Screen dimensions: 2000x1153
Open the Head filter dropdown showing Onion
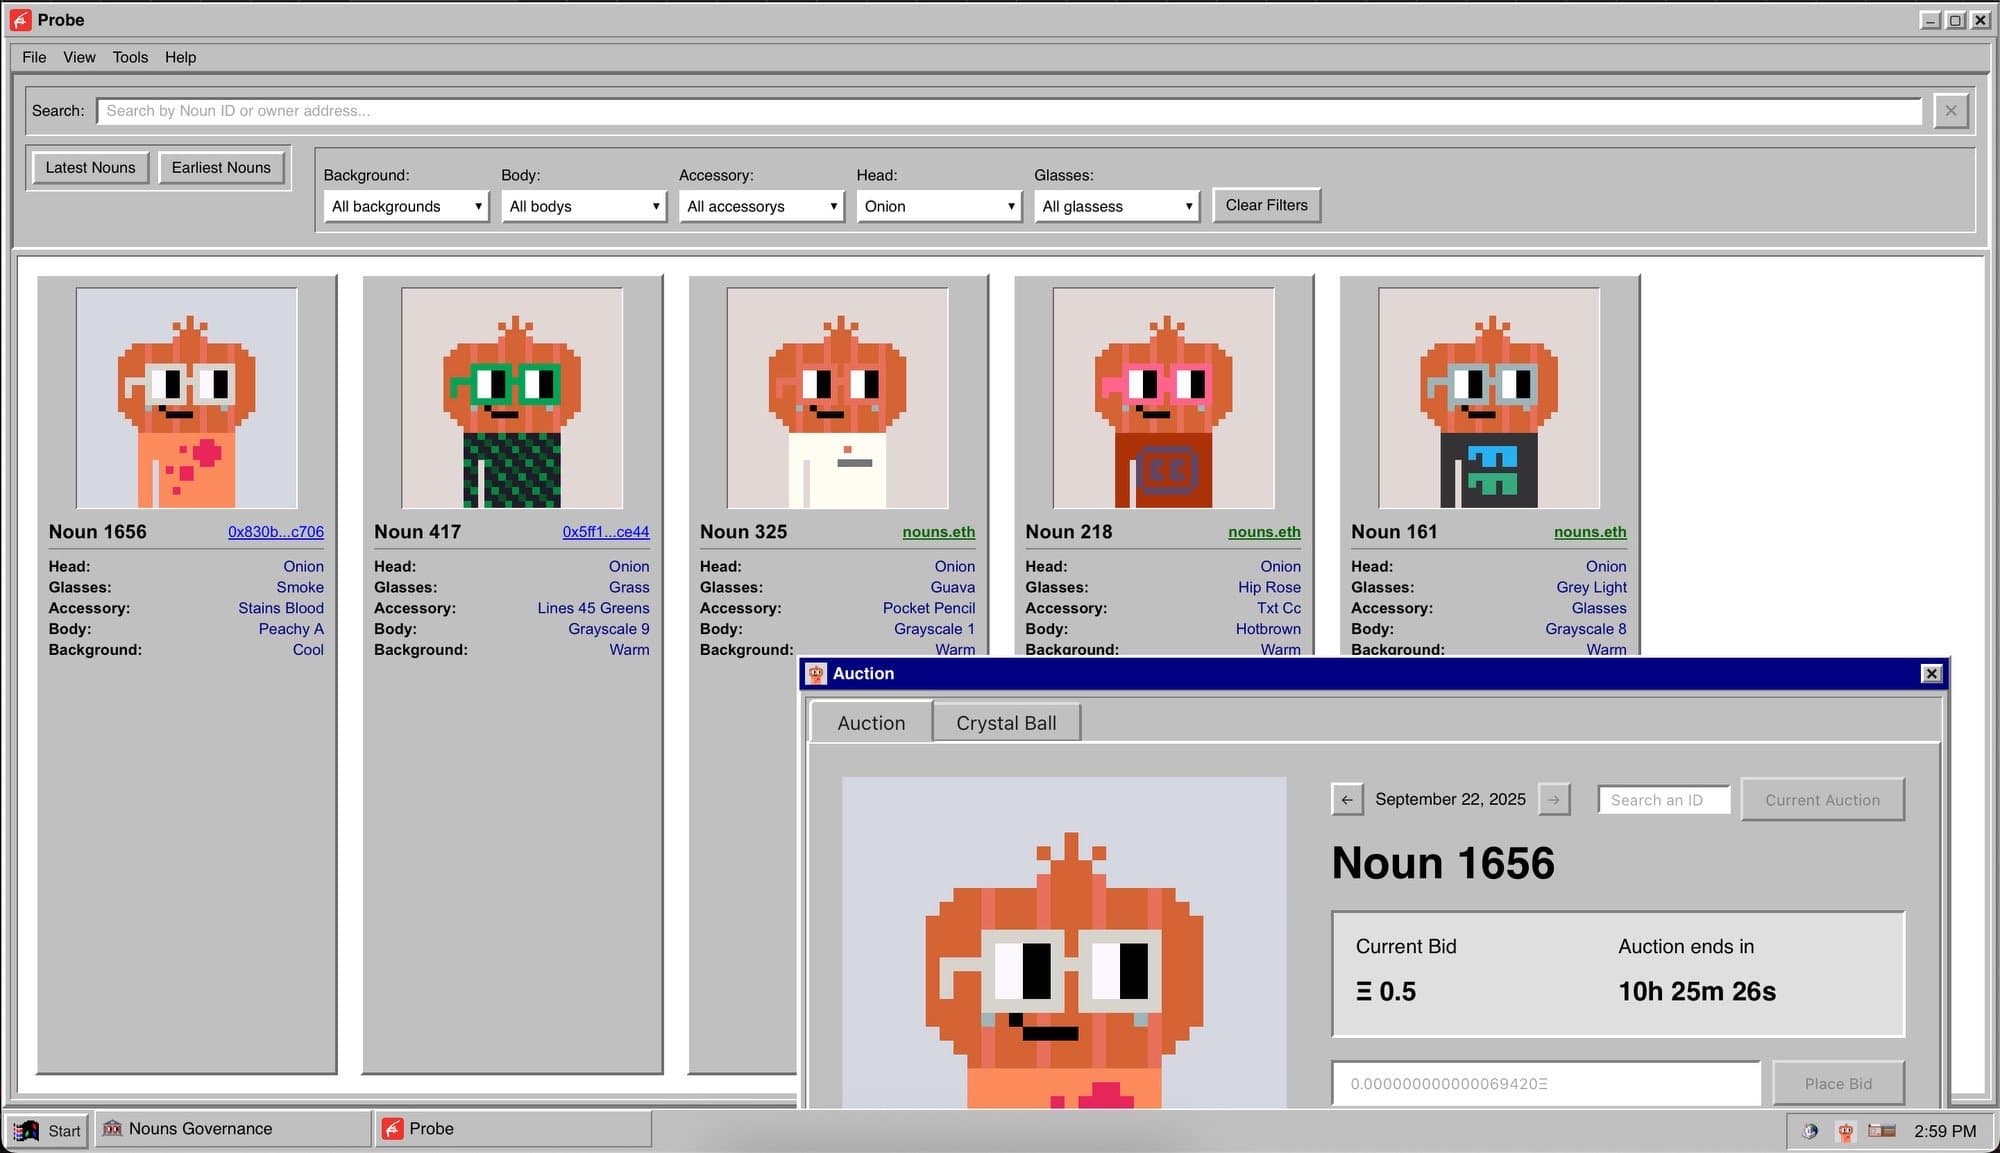938,206
